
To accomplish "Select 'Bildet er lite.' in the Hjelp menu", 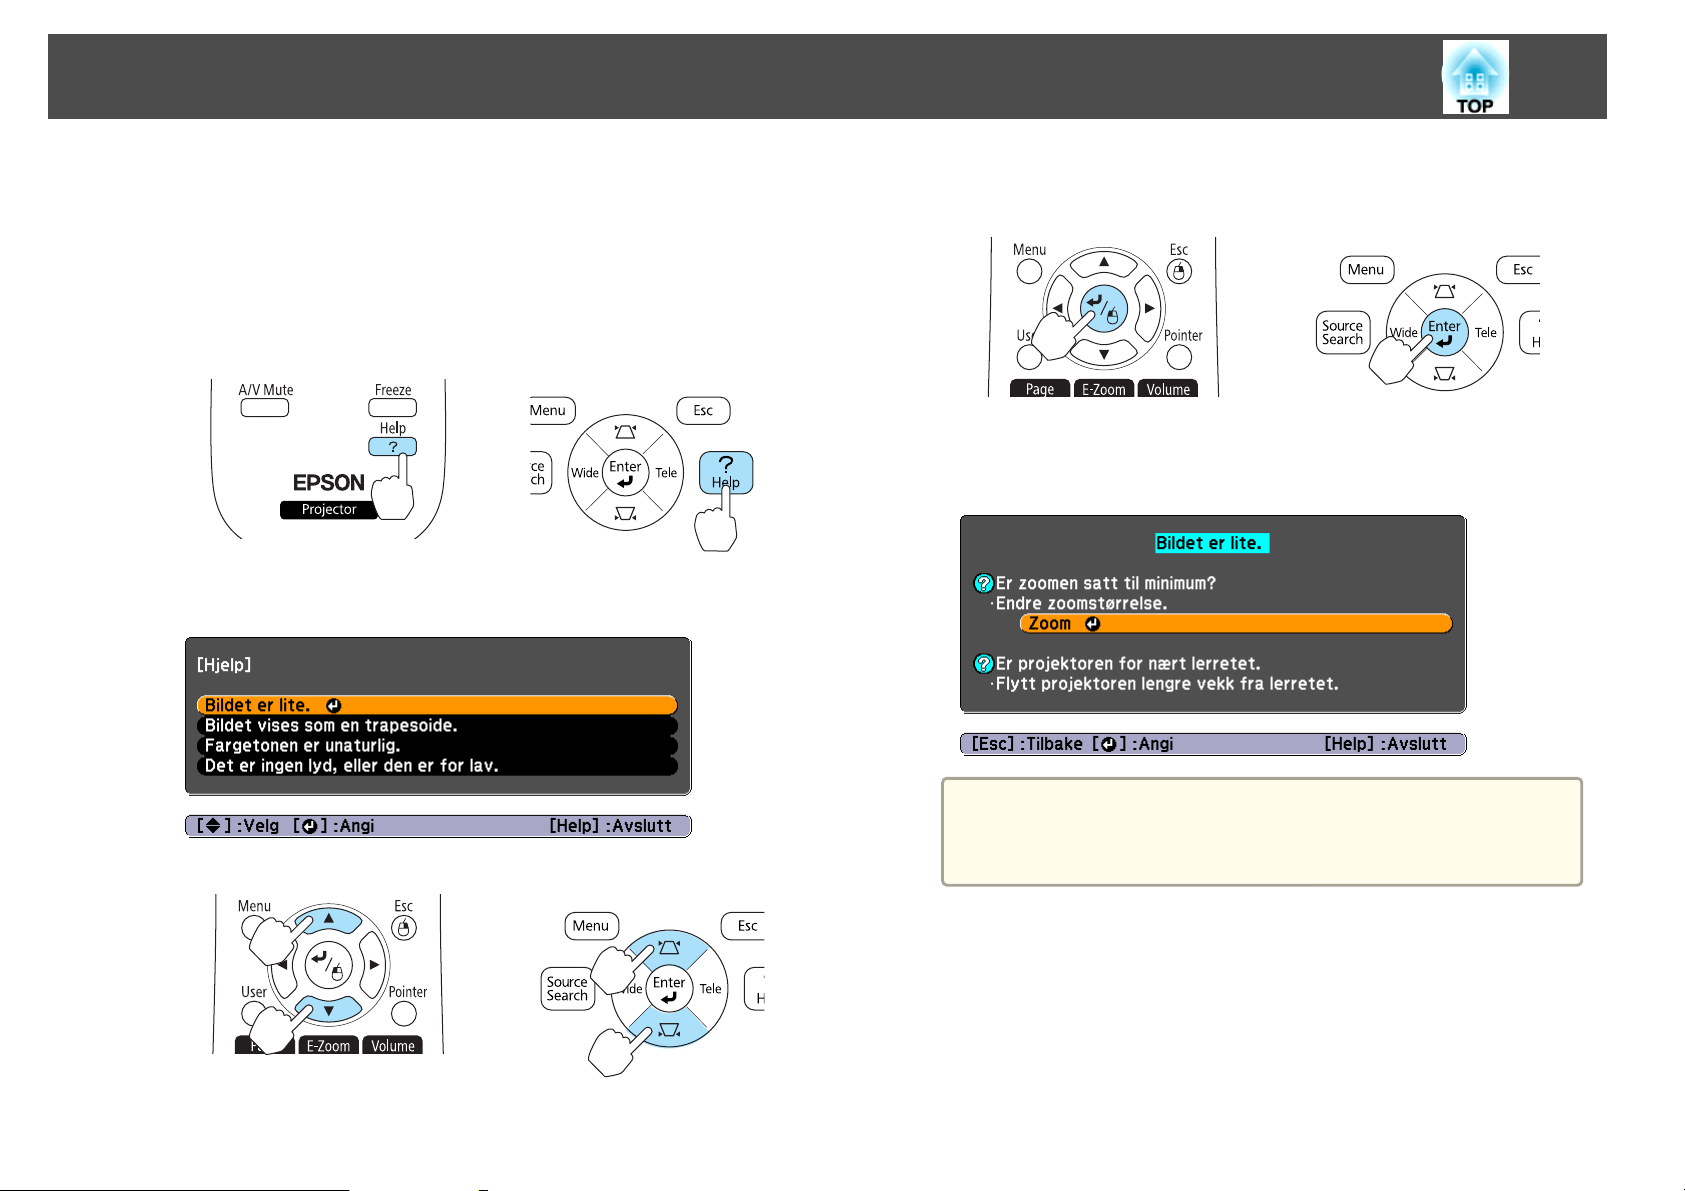I will click(437, 705).
